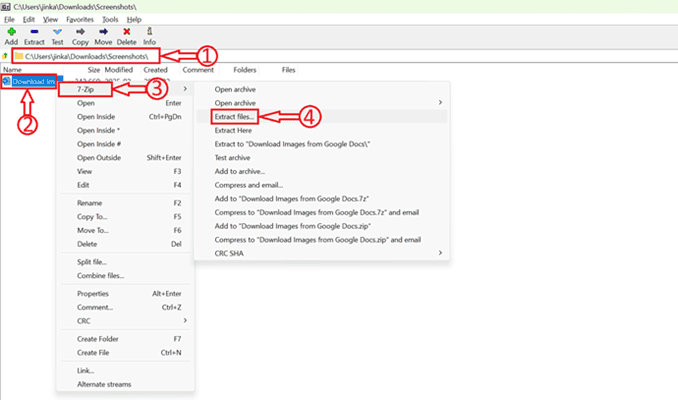The width and height of the screenshot is (678, 400).
Task: Choose the 7-Zip context menu entry
Action: pos(125,89)
